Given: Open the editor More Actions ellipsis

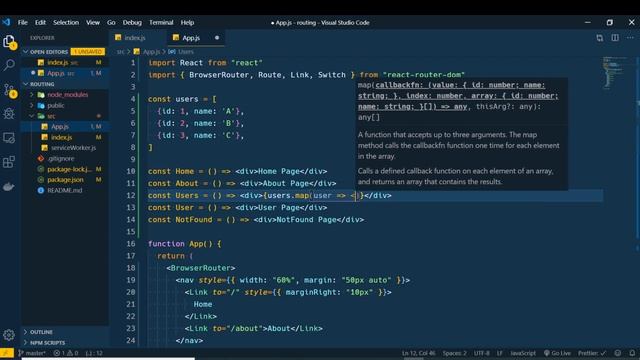Looking at the screenshot, I should (630, 38).
